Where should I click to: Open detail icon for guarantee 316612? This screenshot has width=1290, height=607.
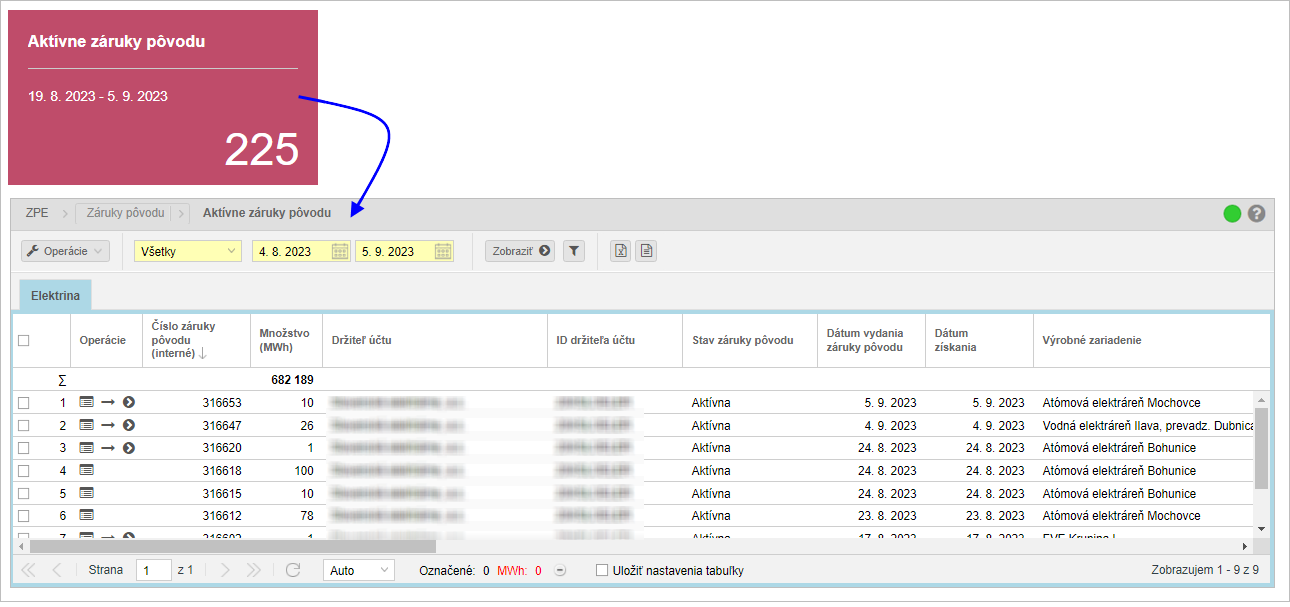87,516
